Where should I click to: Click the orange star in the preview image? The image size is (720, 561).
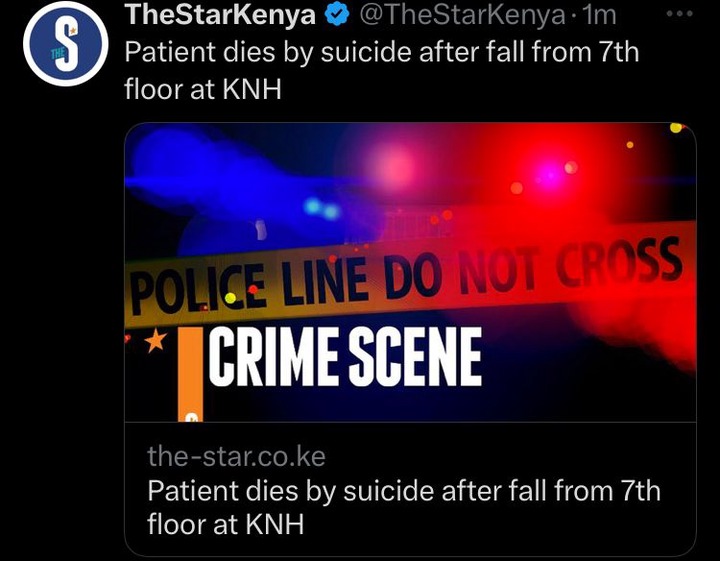156,340
